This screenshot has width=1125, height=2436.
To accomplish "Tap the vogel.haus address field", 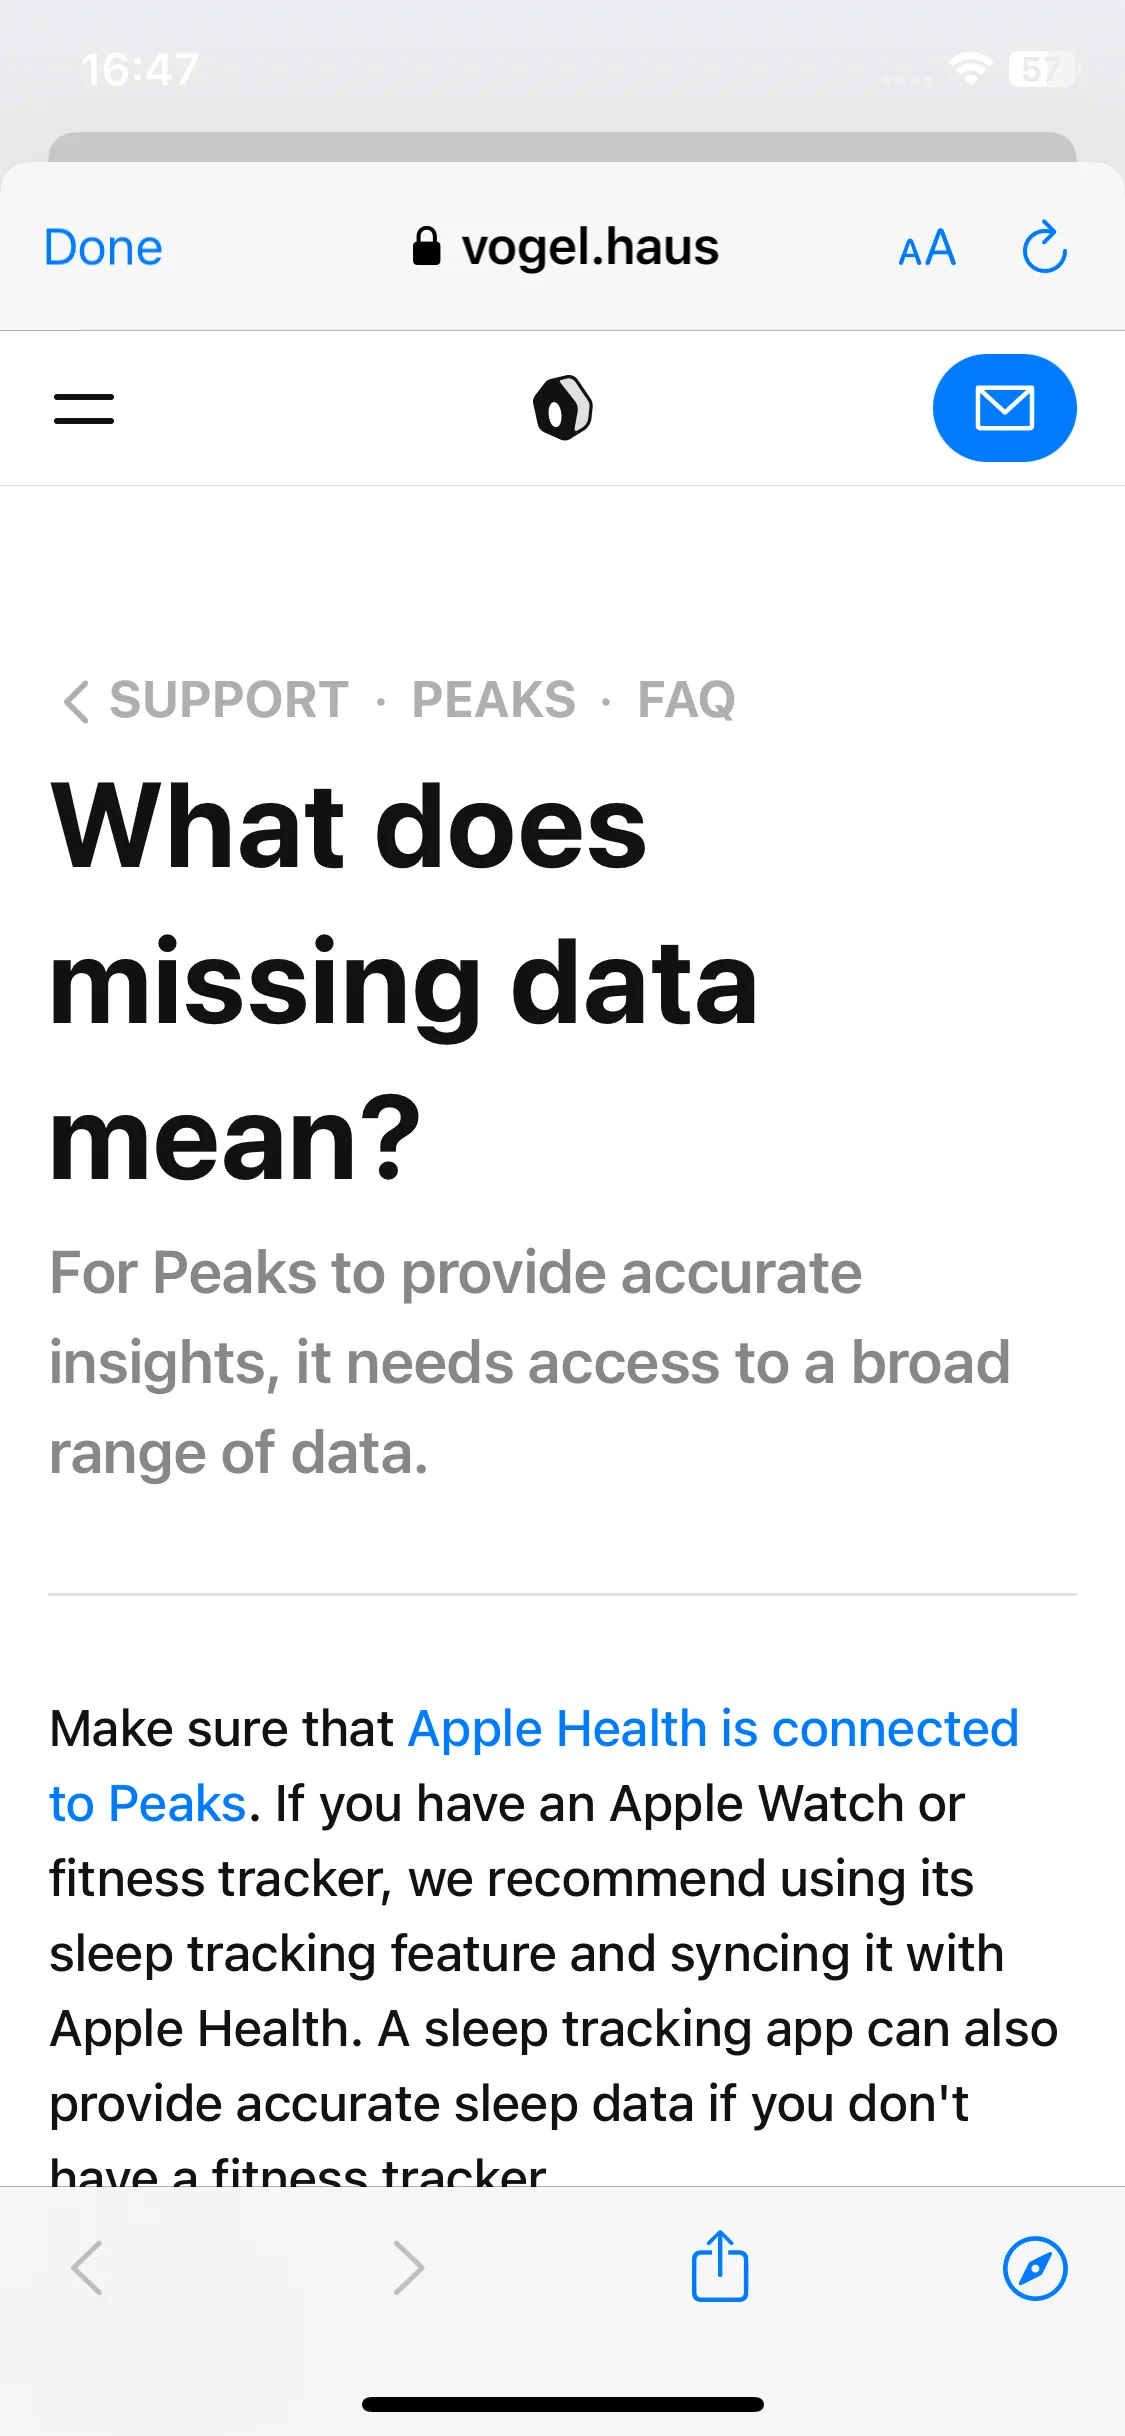I will click(x=565, y=247).
